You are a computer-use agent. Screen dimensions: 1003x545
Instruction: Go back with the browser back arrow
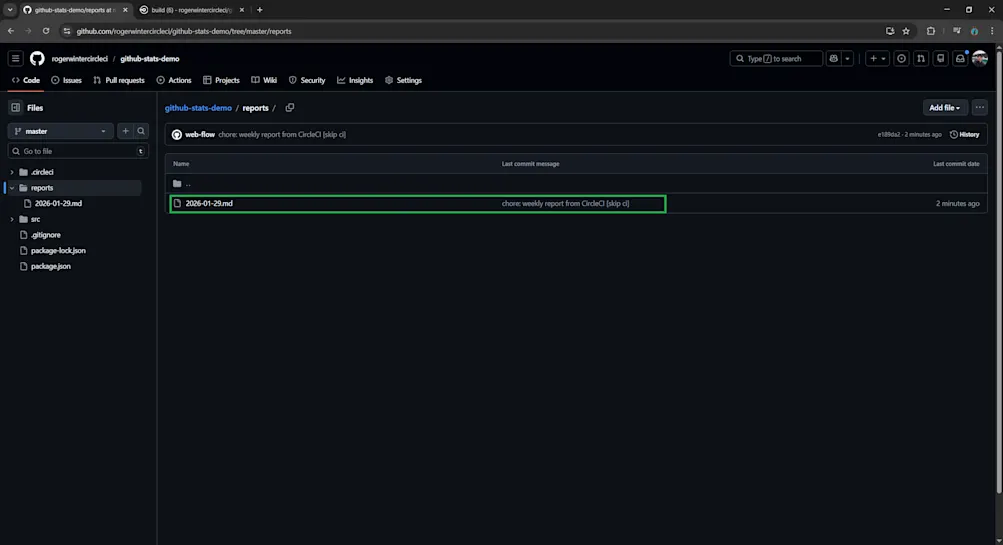(x=11, y=31)
